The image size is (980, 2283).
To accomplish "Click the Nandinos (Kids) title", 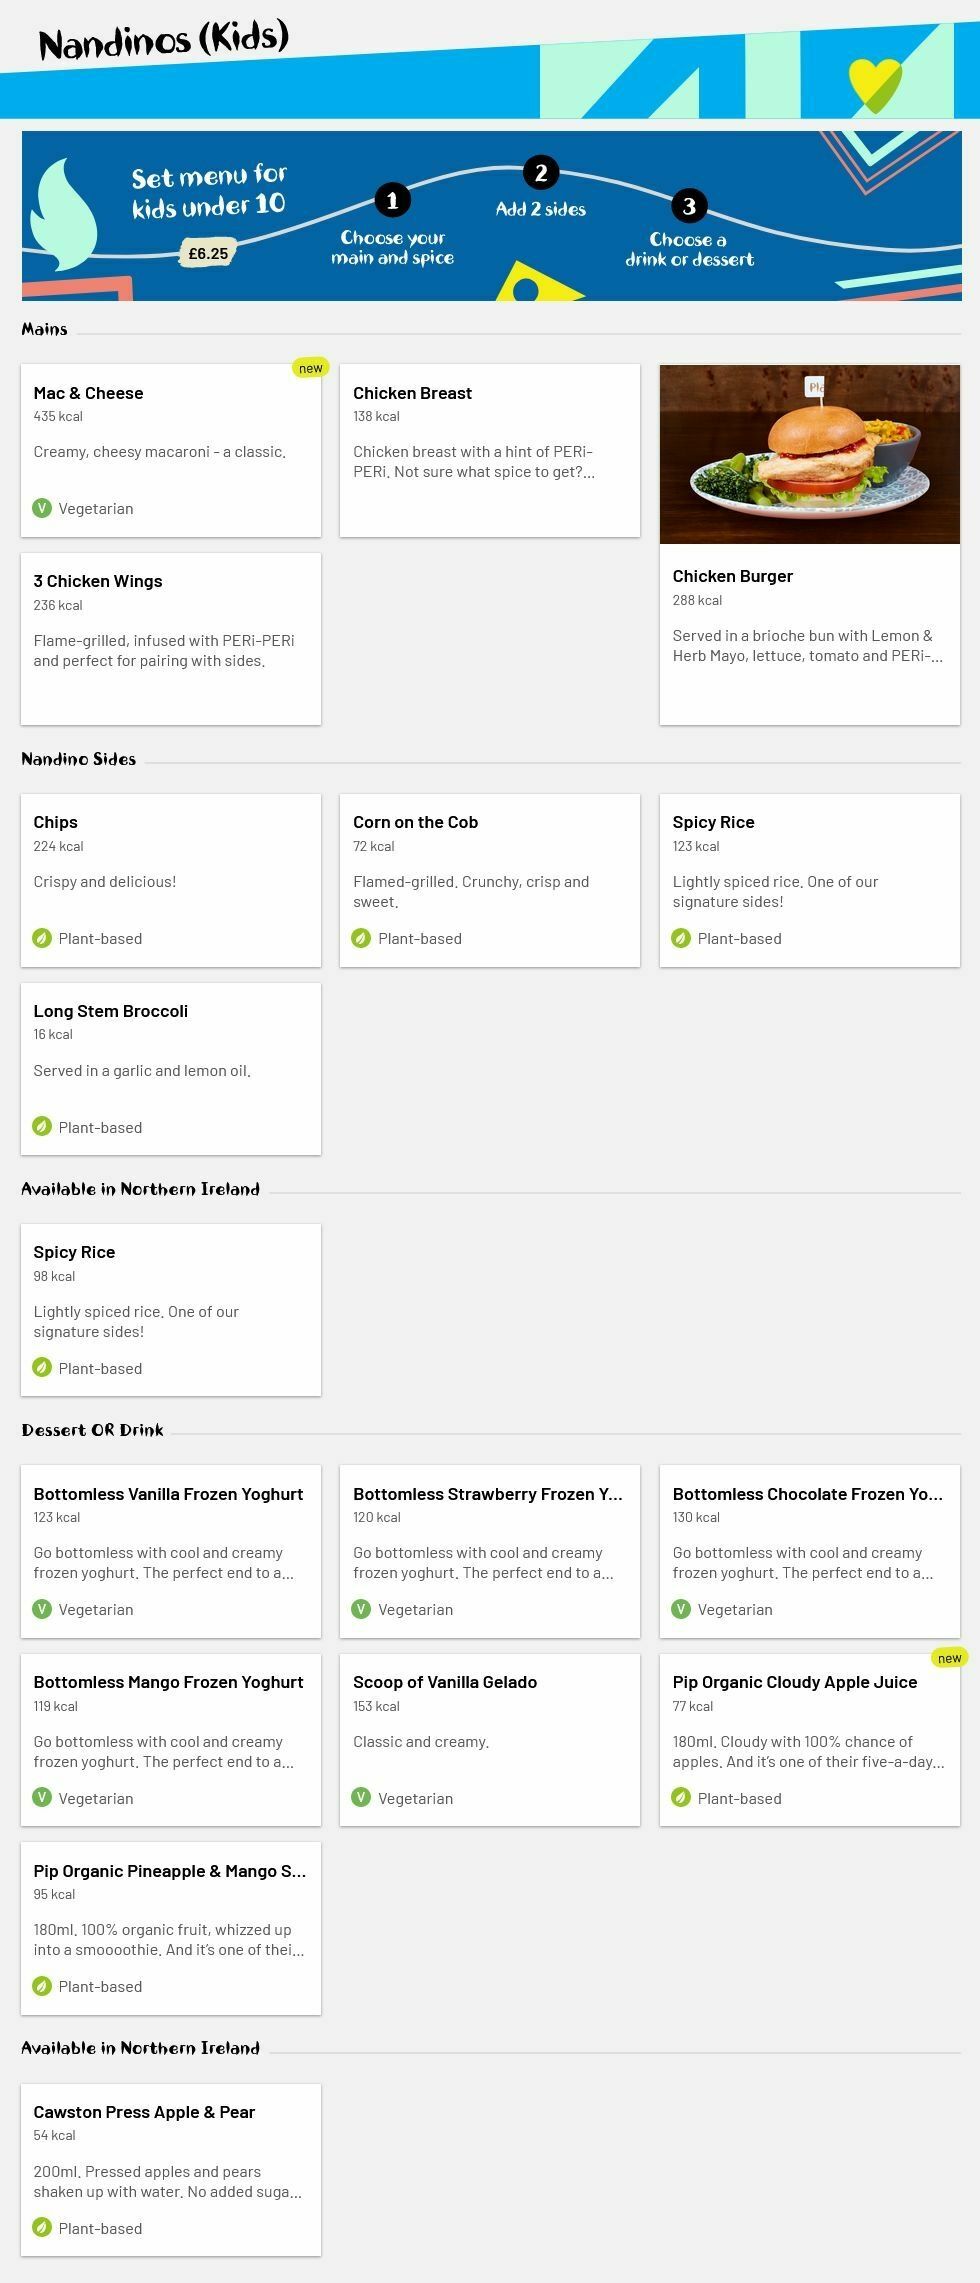I will pyautogui.click(x=164, y=42).
